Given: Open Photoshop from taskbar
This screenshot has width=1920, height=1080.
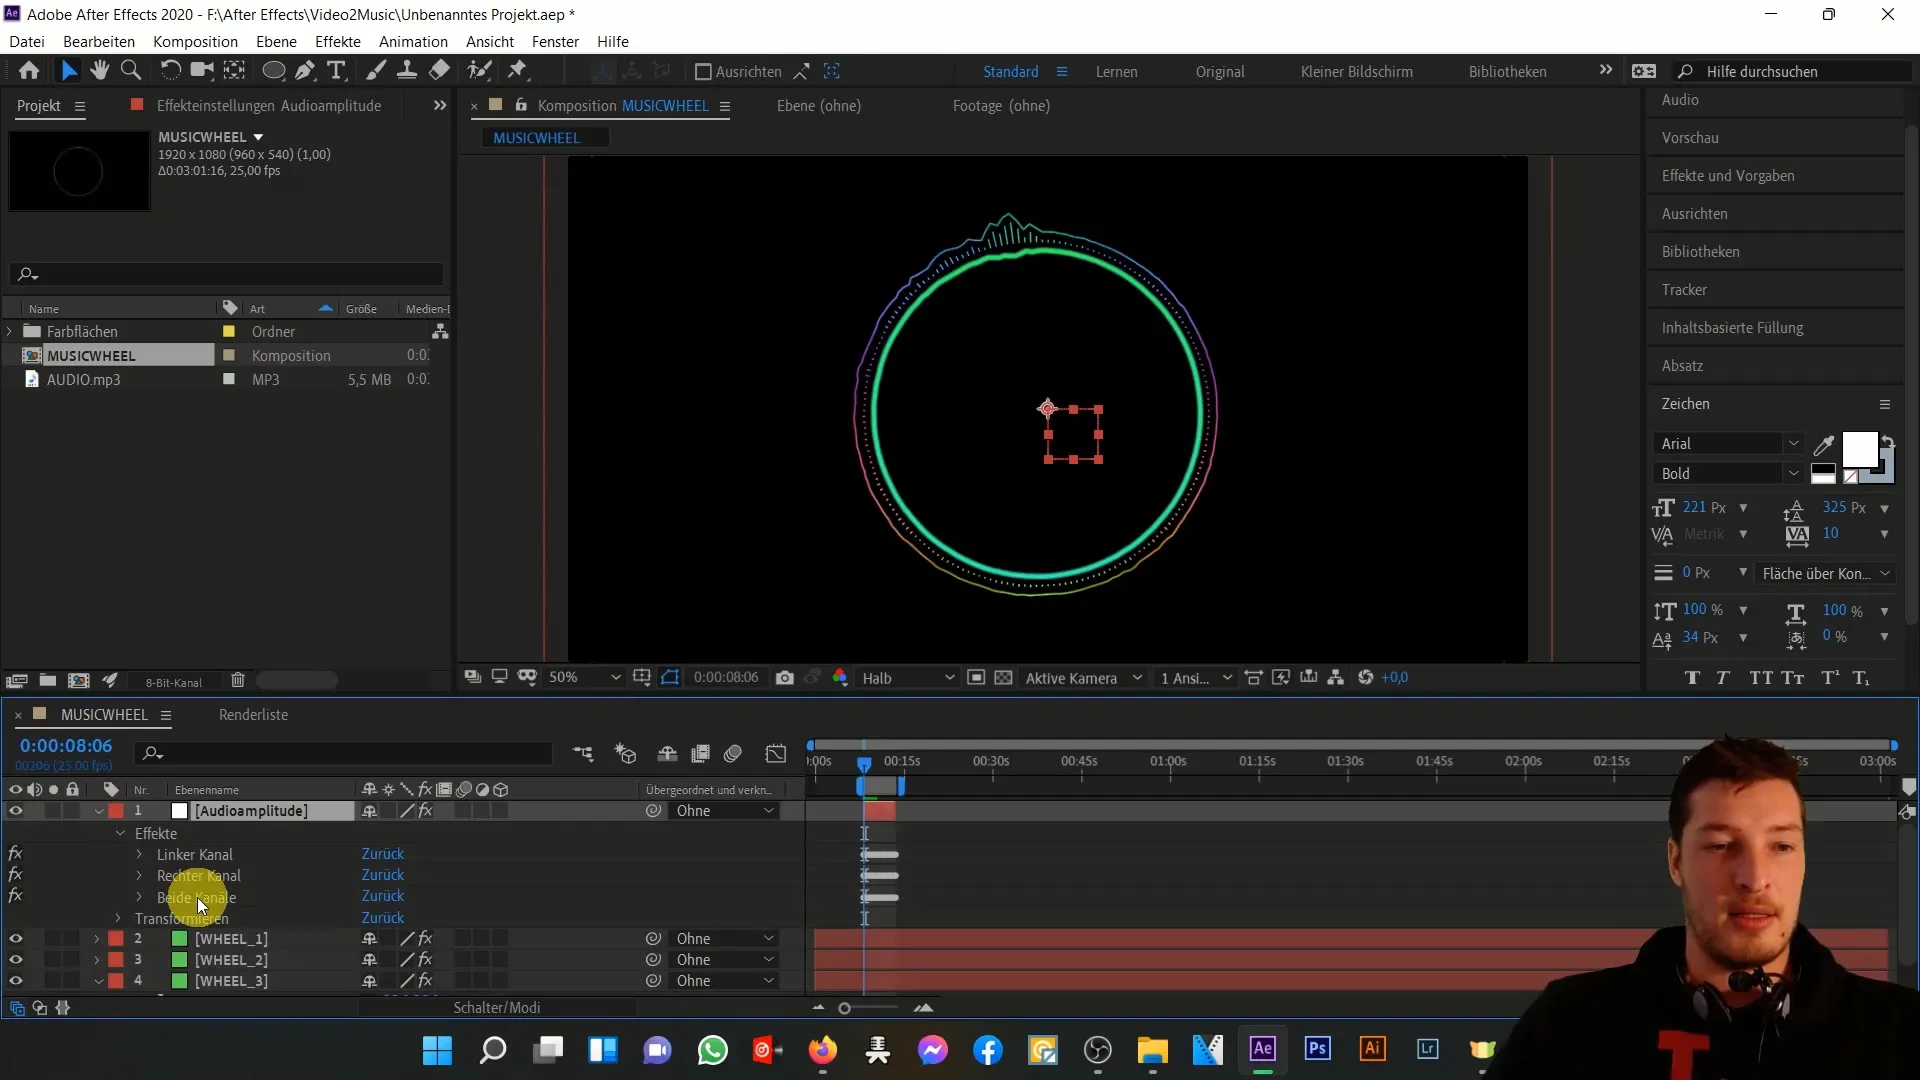Looking at the screenshot, I should click(1317, 1049).
